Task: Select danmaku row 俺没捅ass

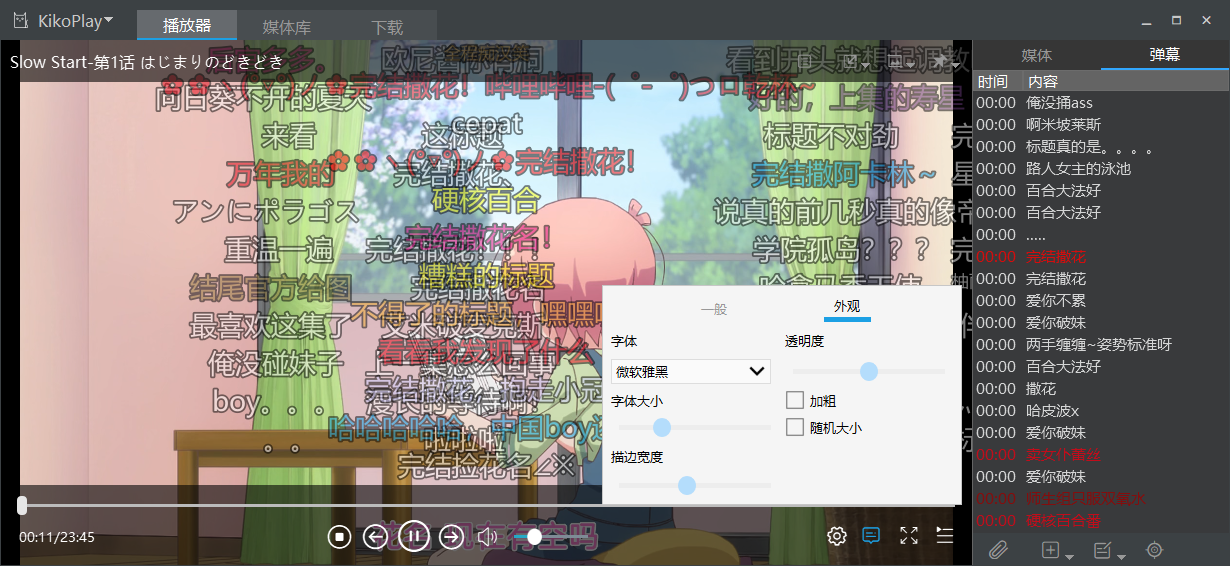Action: pos(1101,103)
